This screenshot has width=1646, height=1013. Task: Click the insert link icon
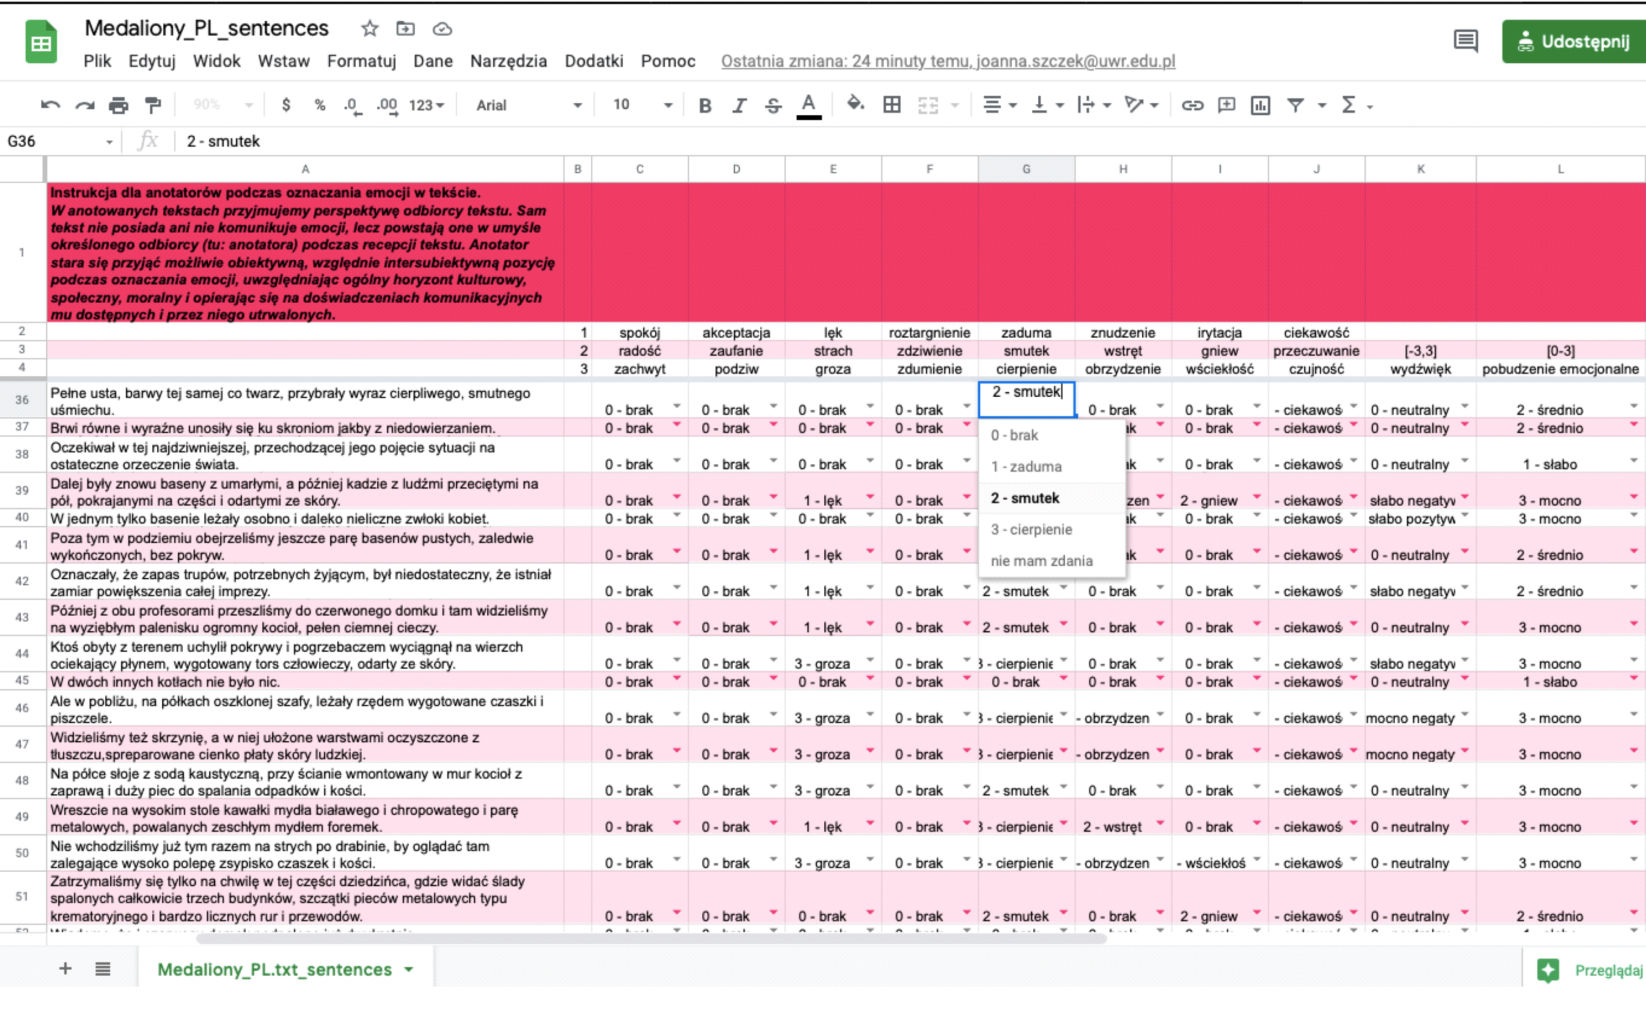(1192, 105)
